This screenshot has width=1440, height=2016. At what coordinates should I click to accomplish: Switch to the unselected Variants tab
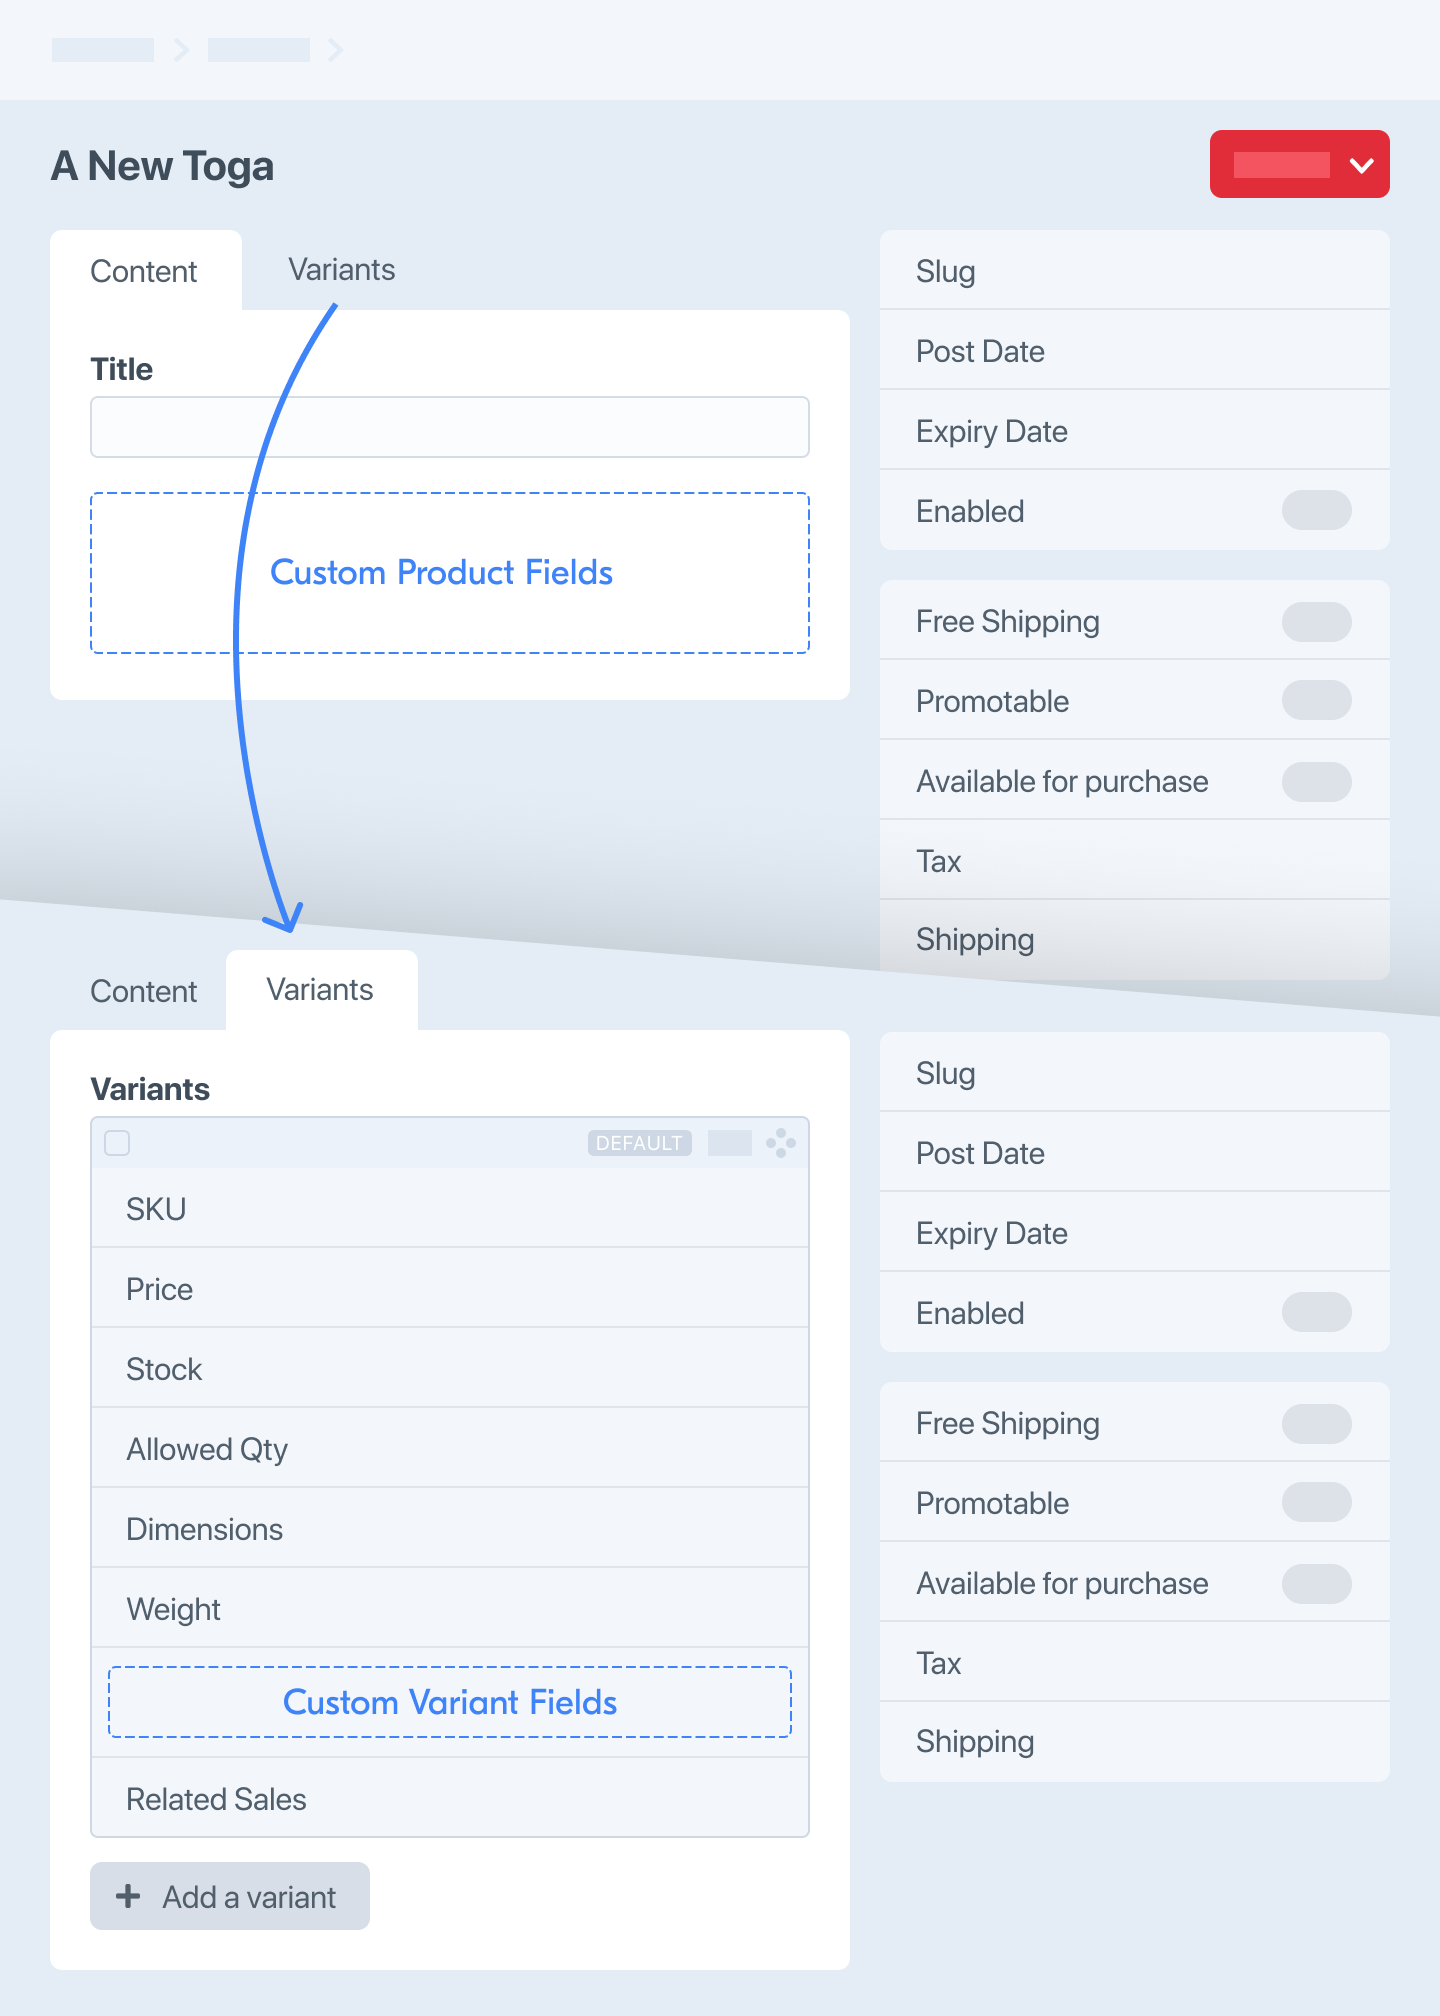pos(341,270)
